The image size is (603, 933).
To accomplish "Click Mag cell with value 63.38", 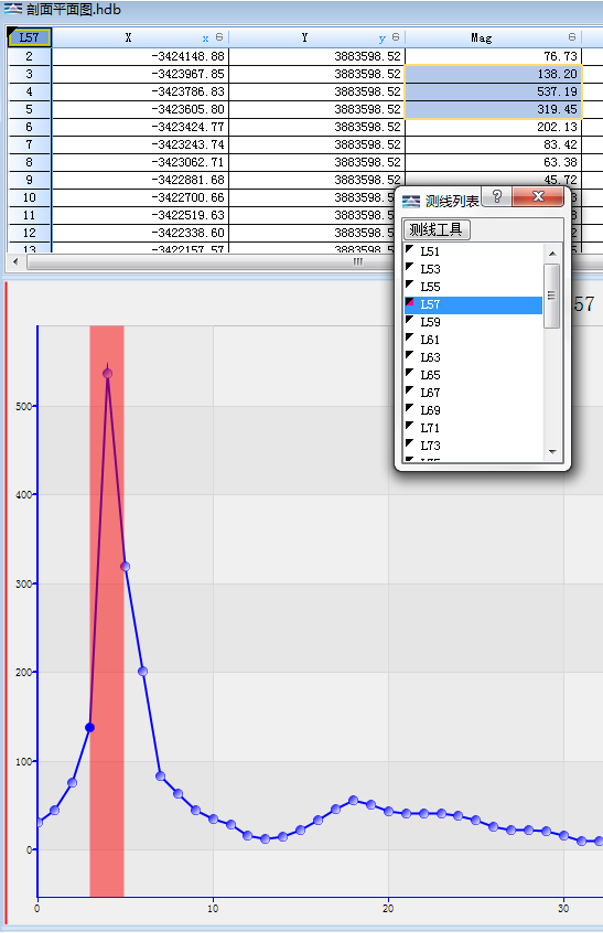I will coord(493,162).
